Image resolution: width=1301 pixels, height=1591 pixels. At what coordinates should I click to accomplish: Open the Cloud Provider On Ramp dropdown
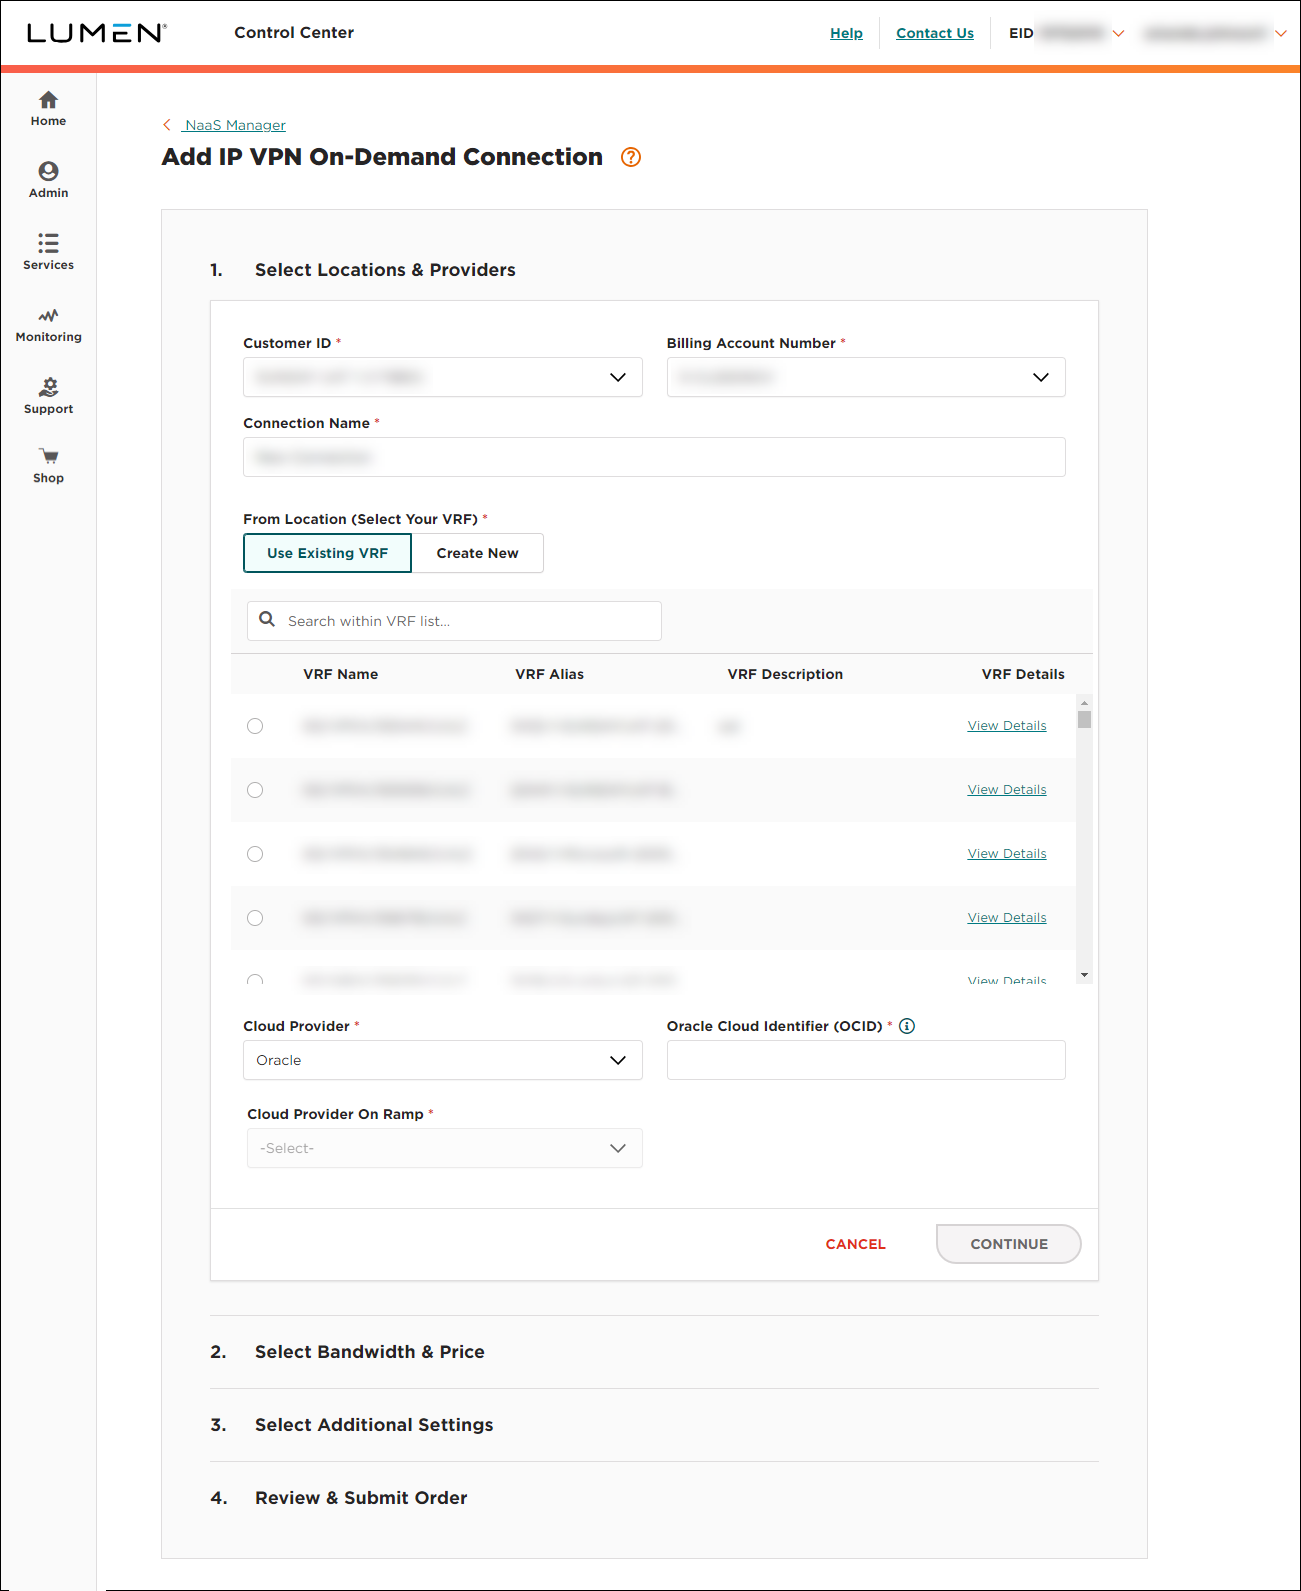[445, 1148]
